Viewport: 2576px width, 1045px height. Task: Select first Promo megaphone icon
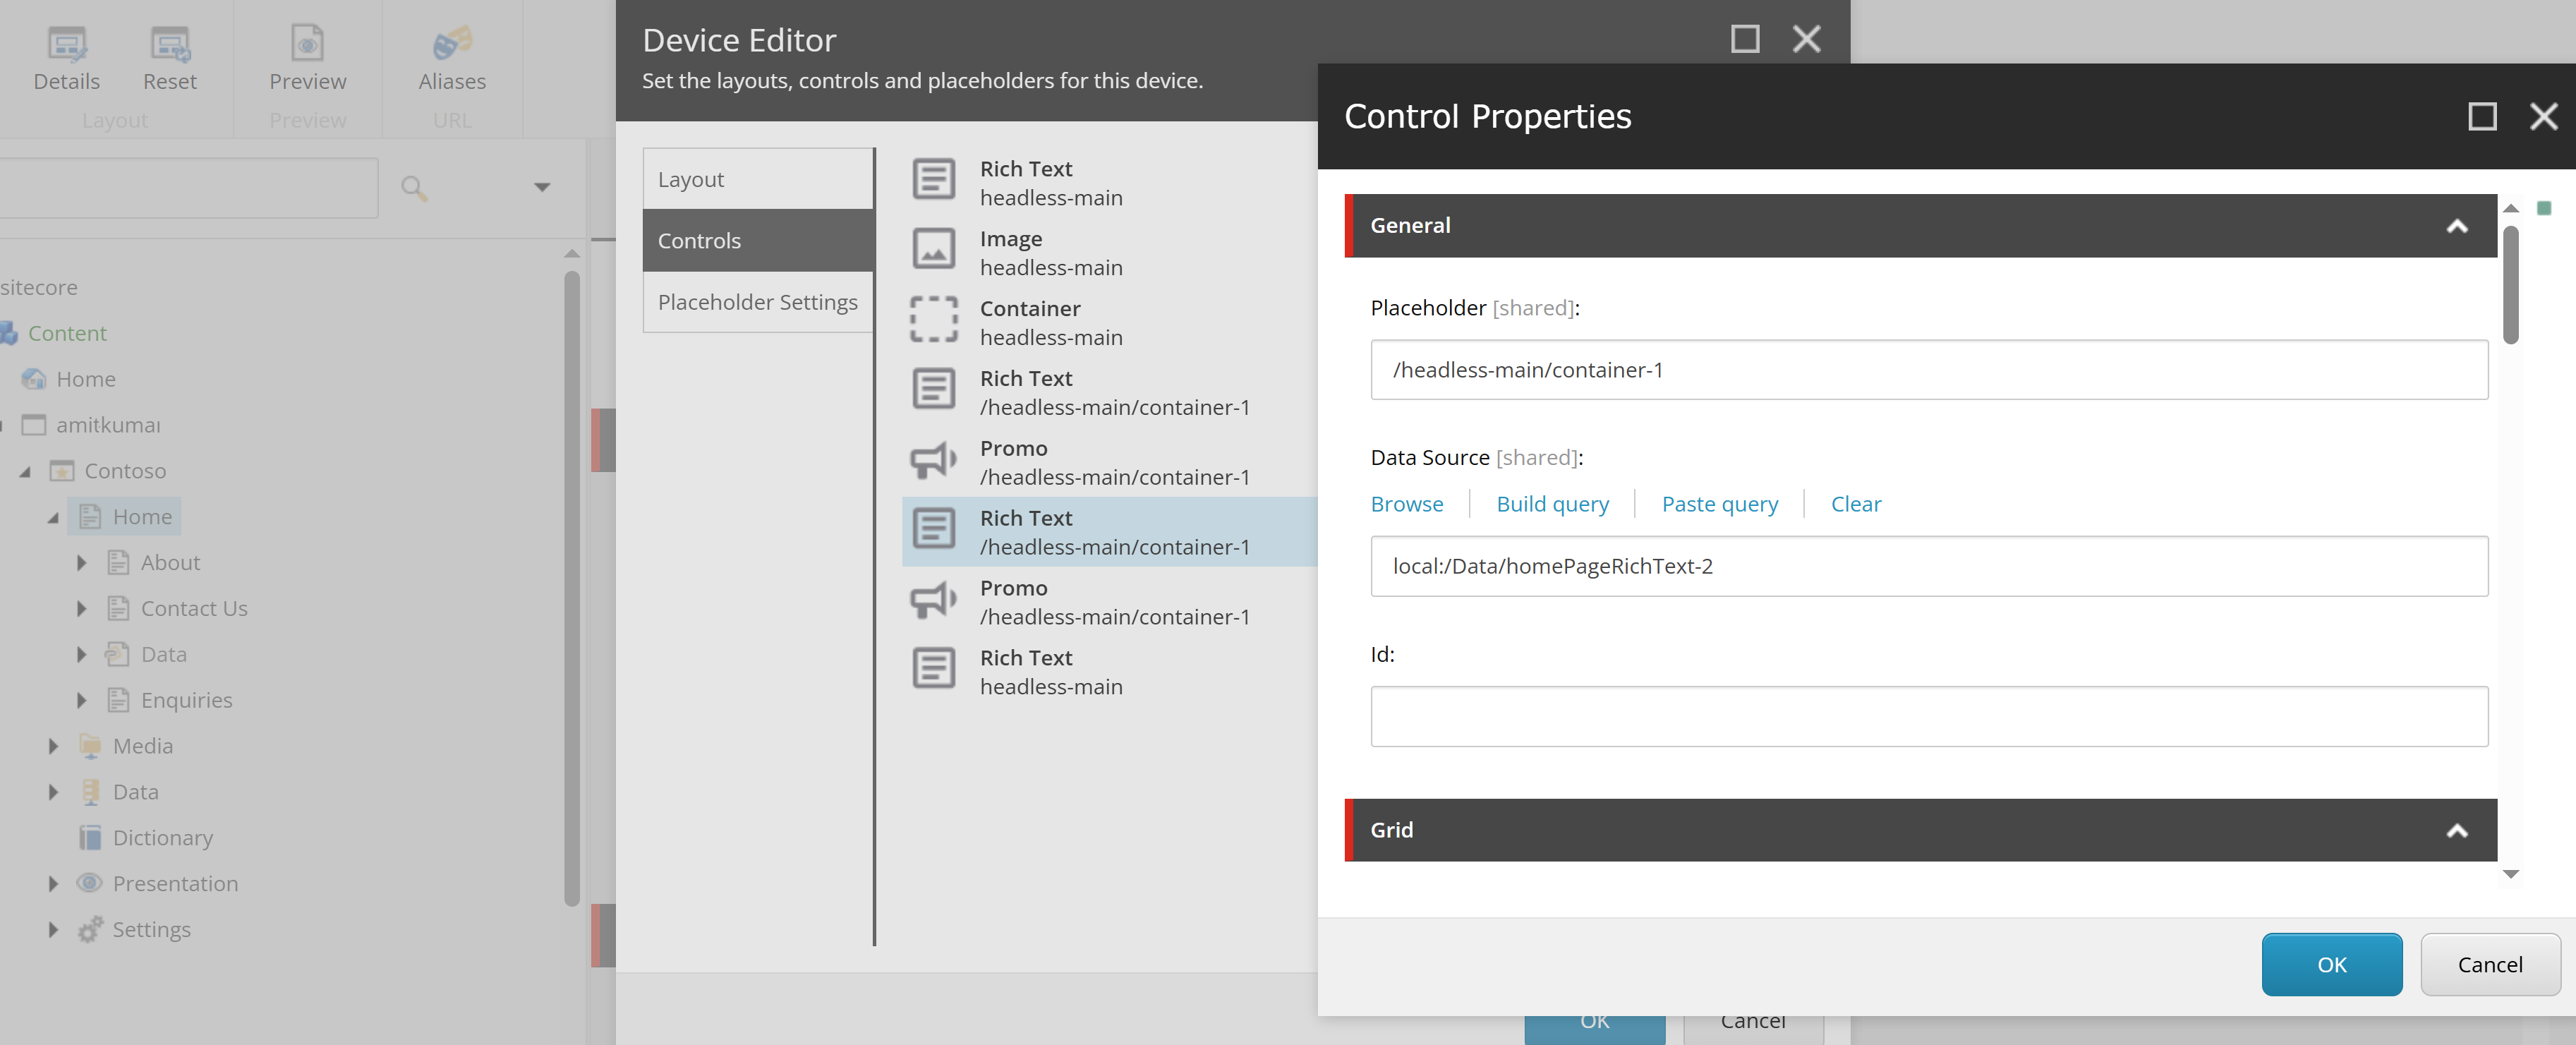pos(934,460)
